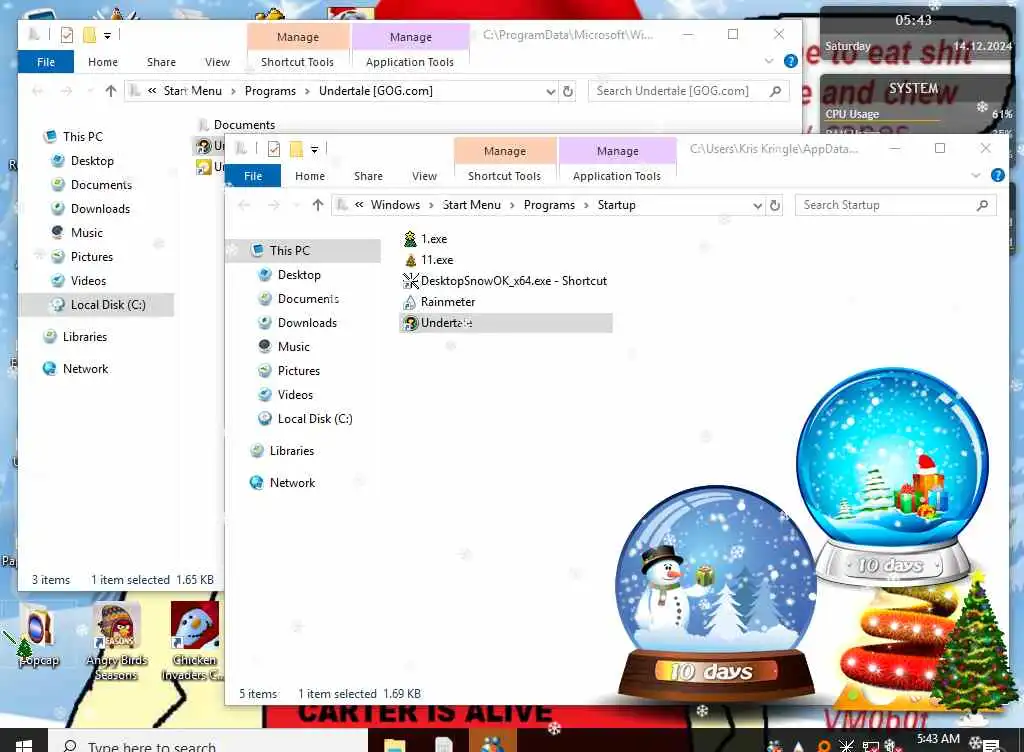Open View tab in Startup window
Screen dimensions: 1024x752
[x=424, y=176]
